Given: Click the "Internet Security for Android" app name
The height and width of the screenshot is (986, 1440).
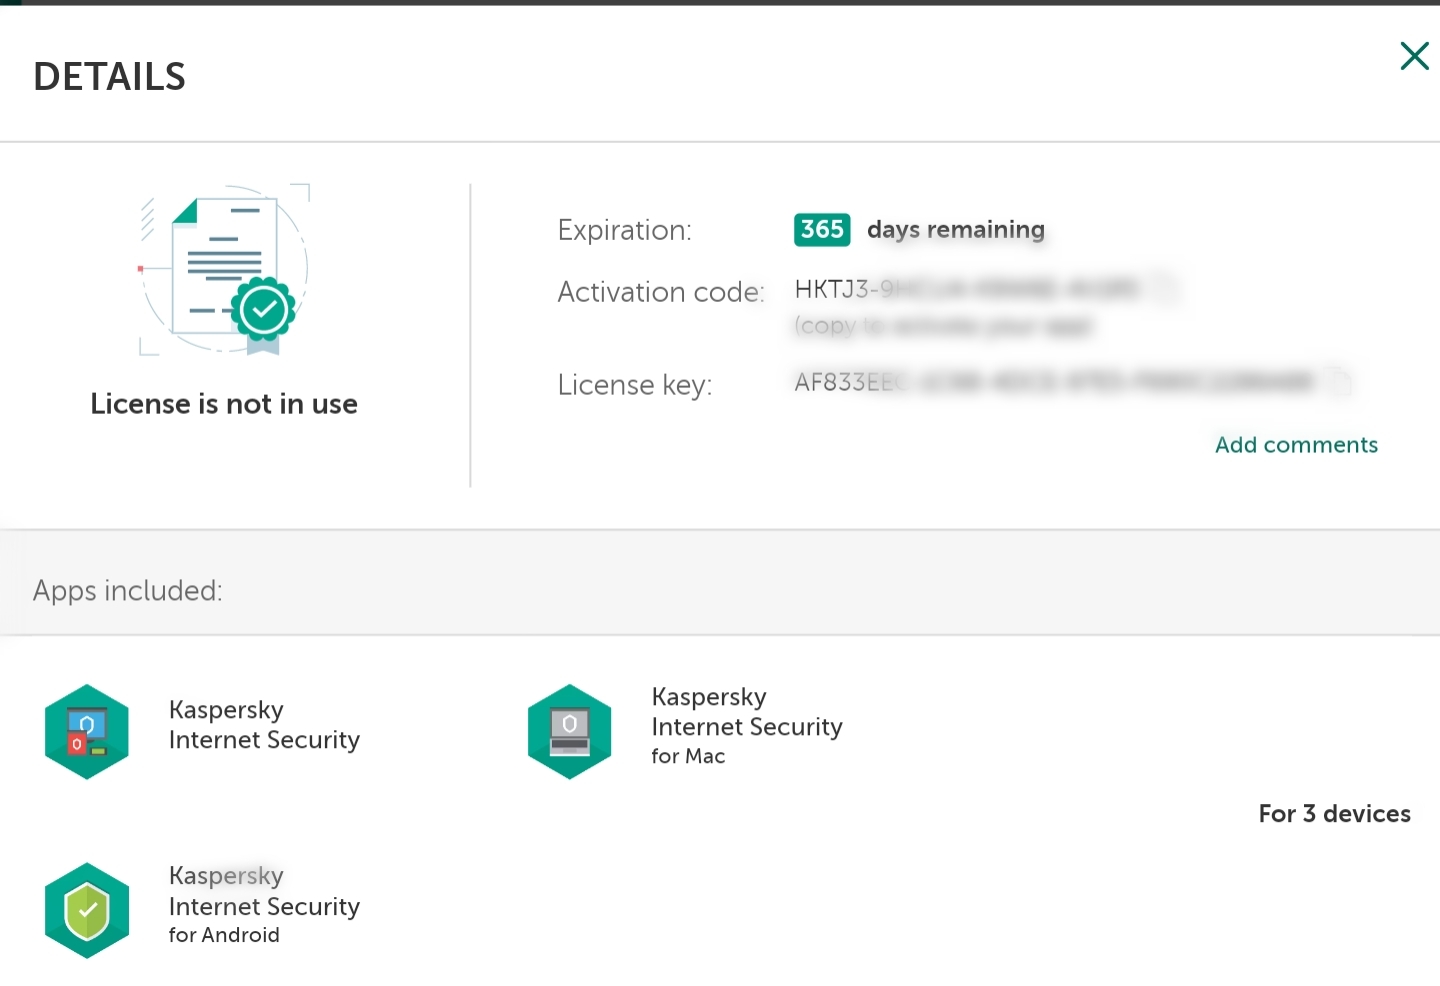Looking at the screenshot, I should [x=264, y=906].
